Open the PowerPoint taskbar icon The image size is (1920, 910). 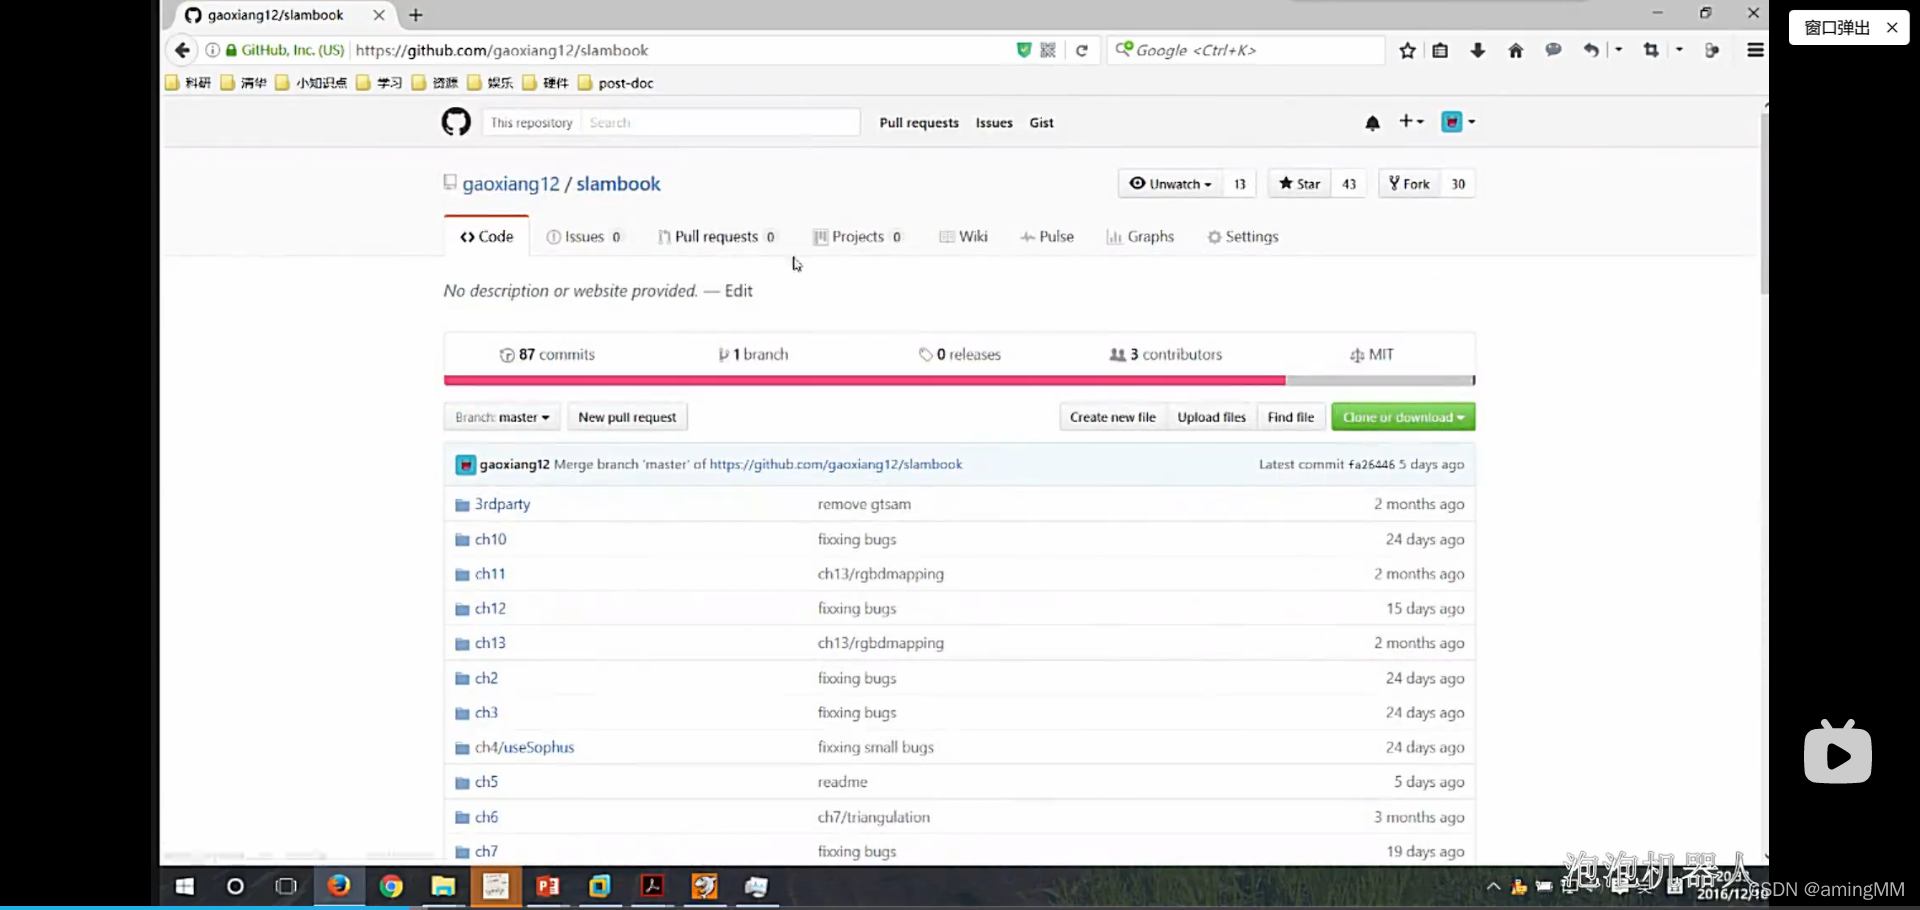pos(548,886)
